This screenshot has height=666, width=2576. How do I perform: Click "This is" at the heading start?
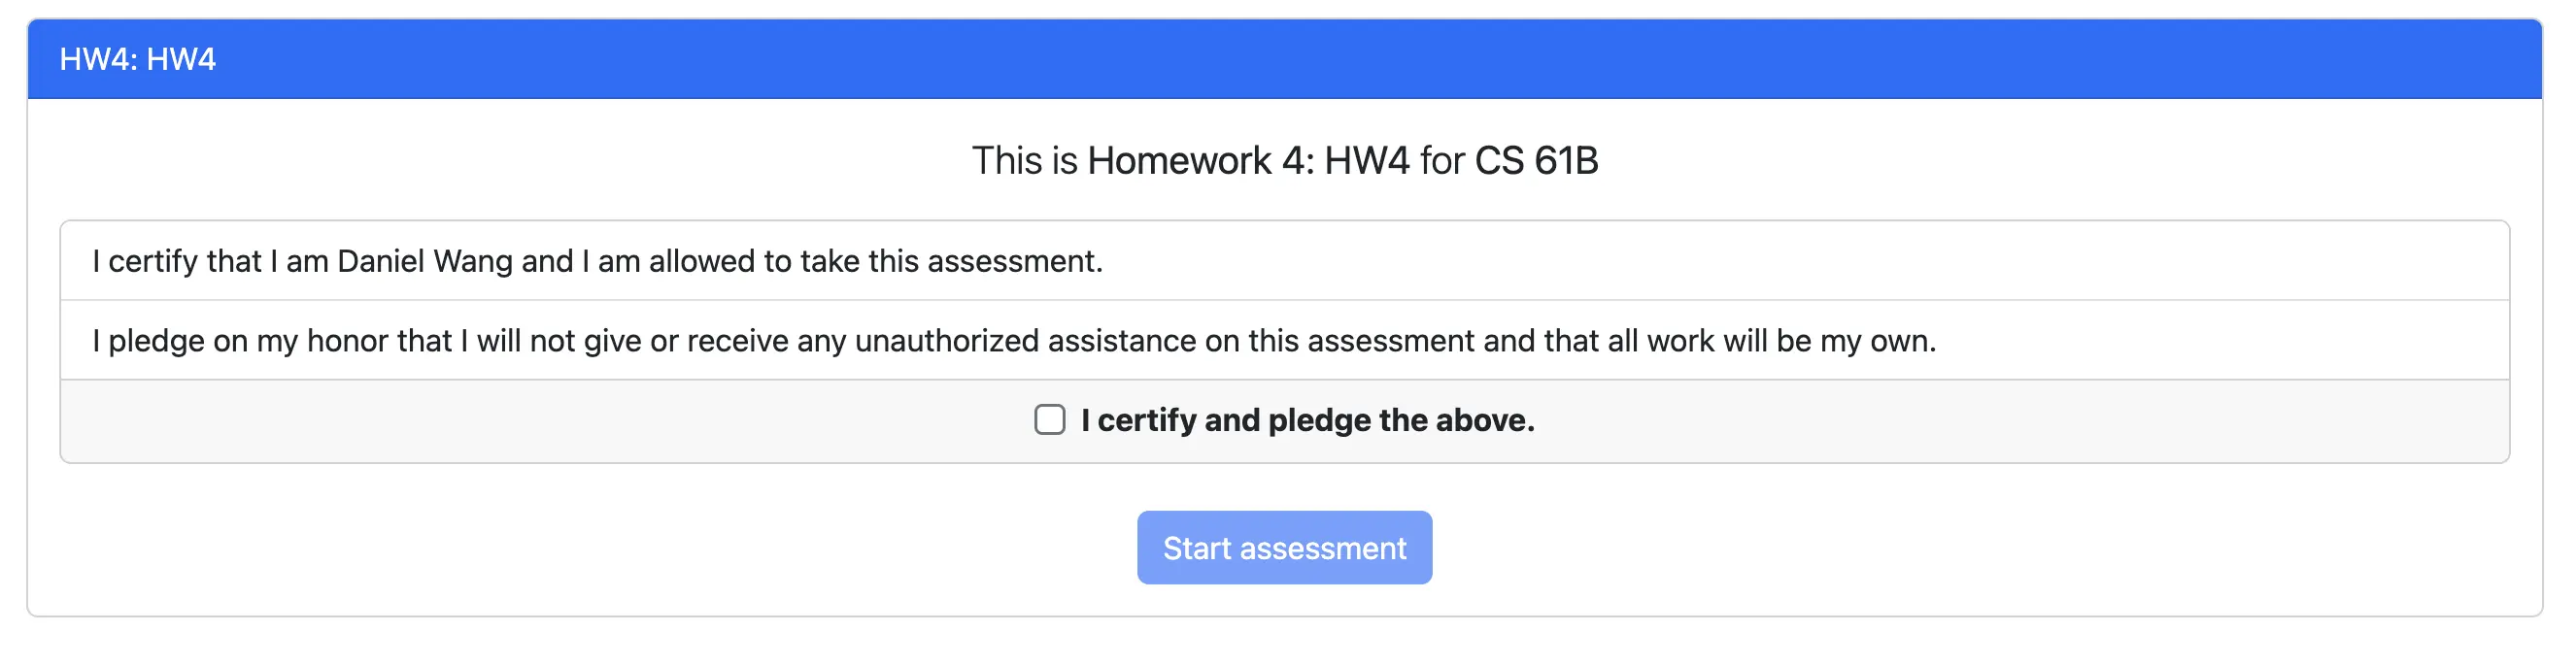pos(1024,161)
